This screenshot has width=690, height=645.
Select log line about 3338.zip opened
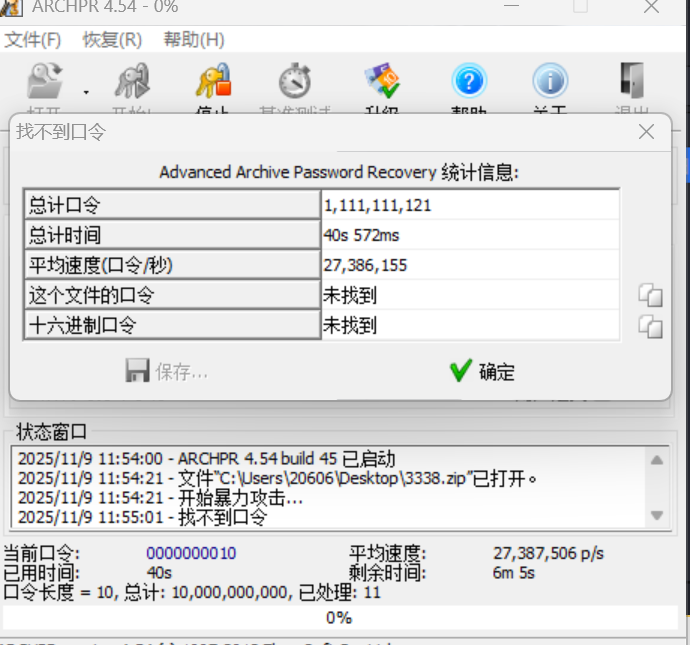(x=277, y=478)
